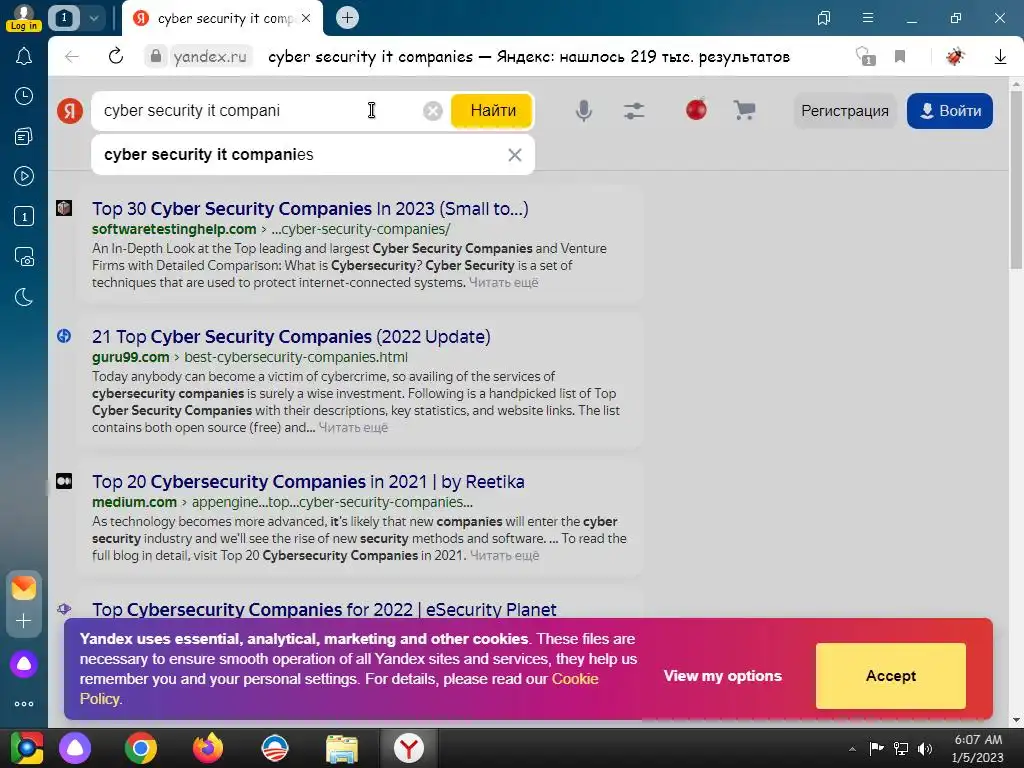Image resolution: width=1024 pixels, height=768 pixels.
Task: Expand first result Читать ещё
Action: pyautogui.click(x=504, y=283)
